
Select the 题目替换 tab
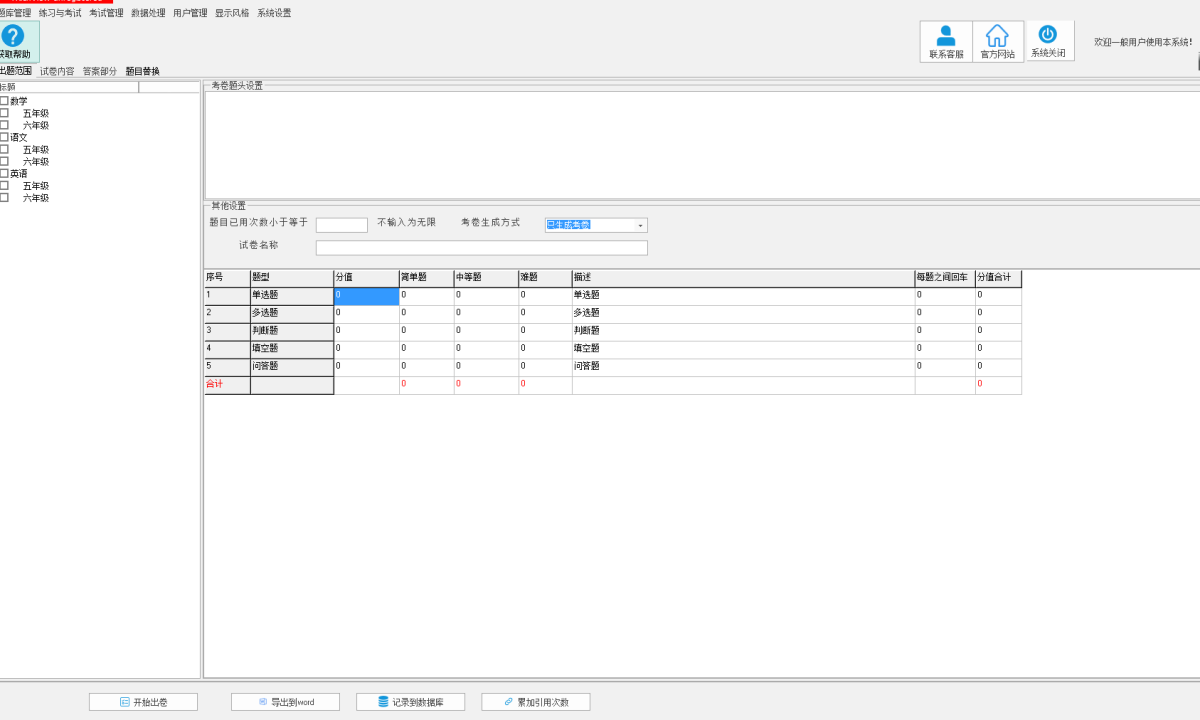142,71
